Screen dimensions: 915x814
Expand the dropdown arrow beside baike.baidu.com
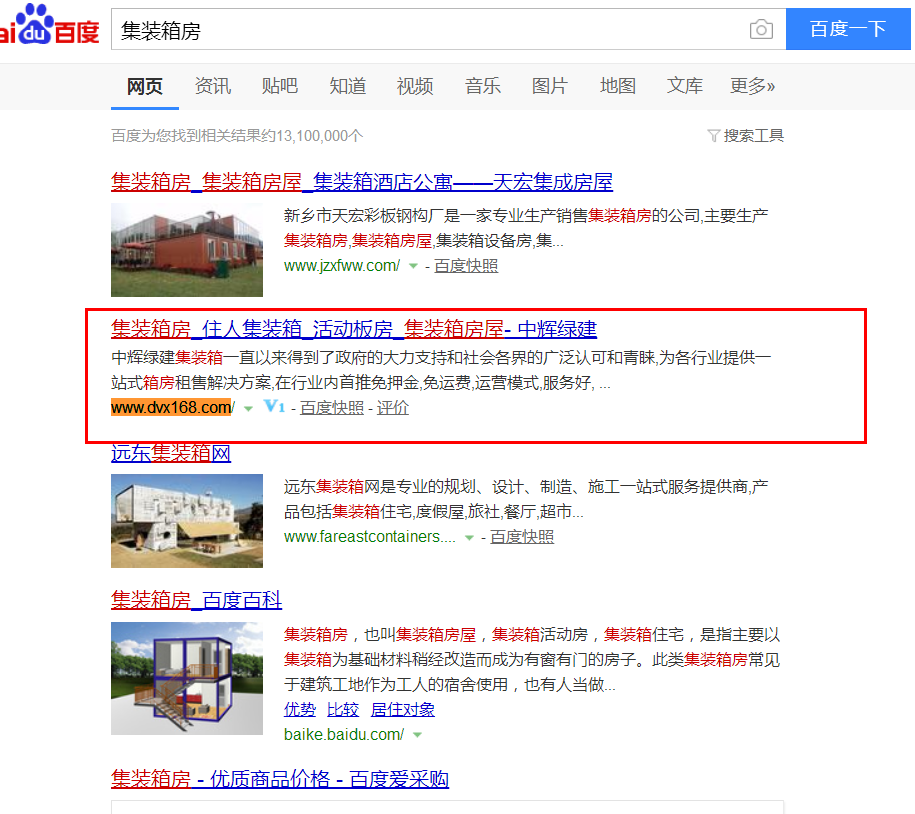click(417, 735)
